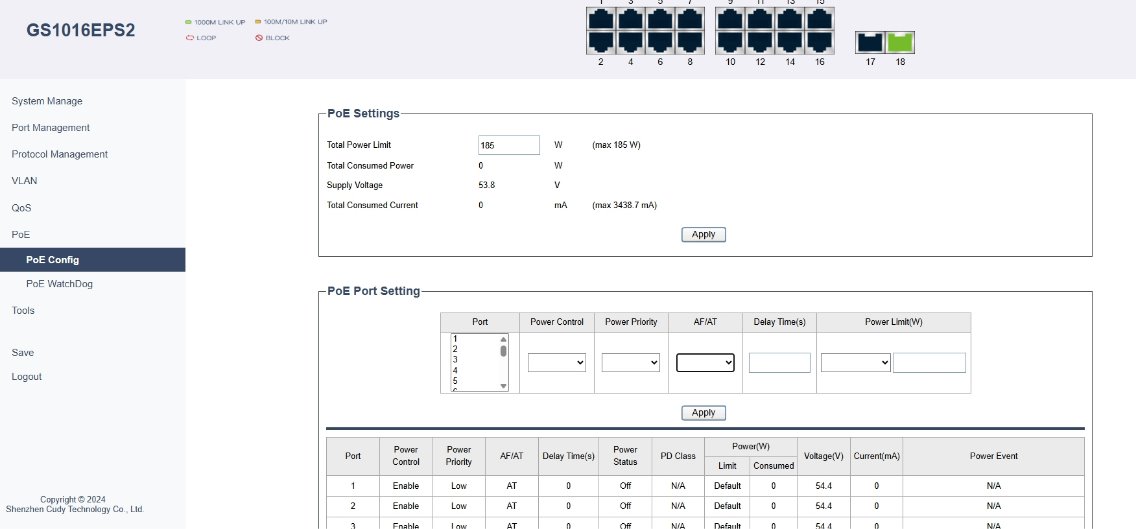Select the port 2 jack icon

(601, 42)
